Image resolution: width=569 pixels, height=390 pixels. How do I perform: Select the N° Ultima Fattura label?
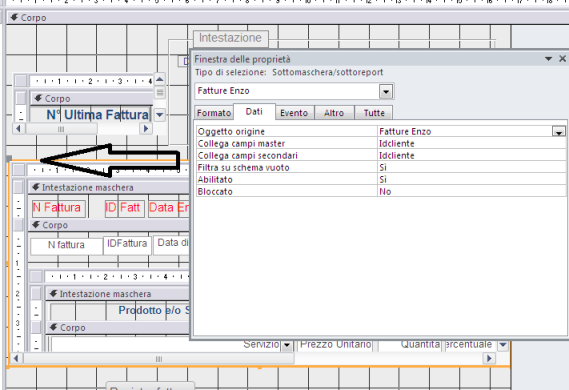point(98,115)
